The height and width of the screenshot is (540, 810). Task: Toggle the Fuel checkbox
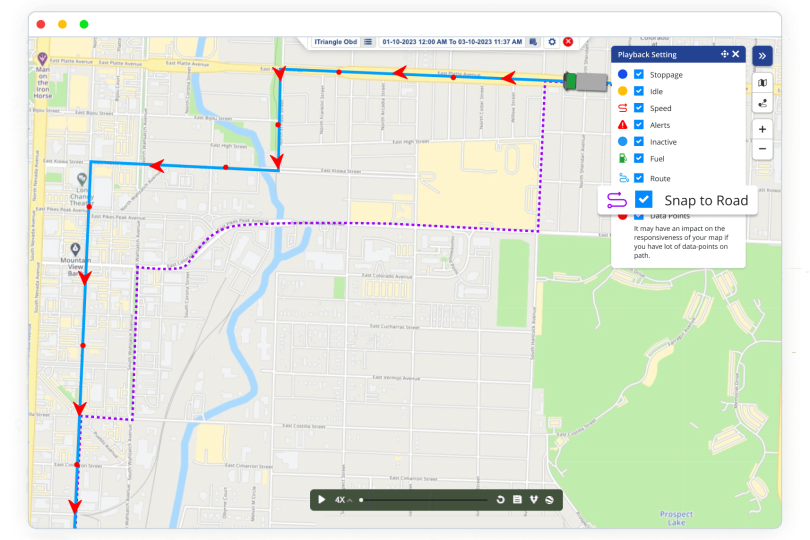[x=639, y=158]
